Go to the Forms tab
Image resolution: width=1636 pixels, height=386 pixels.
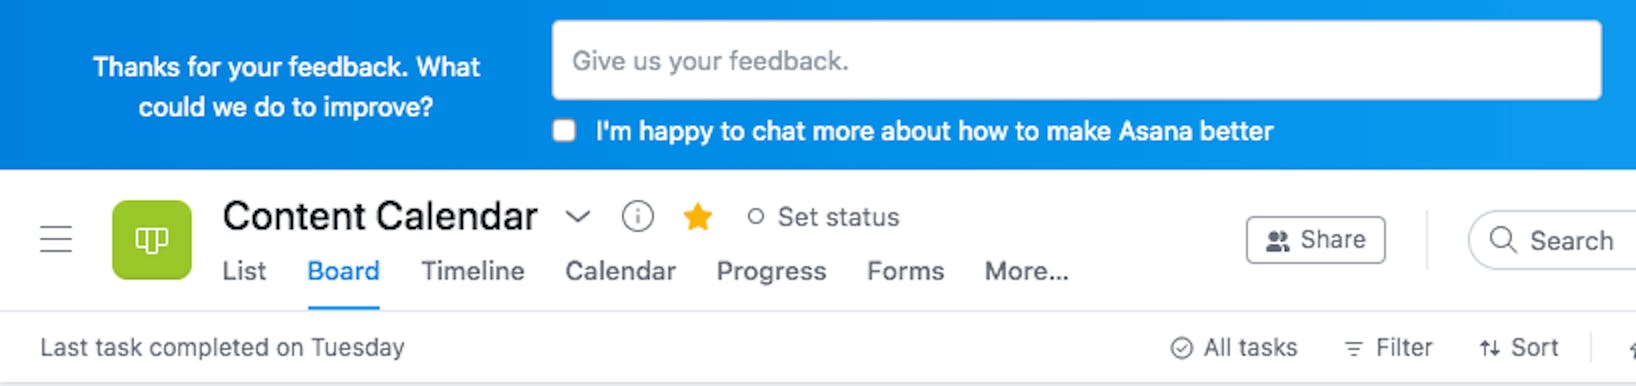(906, 271)
